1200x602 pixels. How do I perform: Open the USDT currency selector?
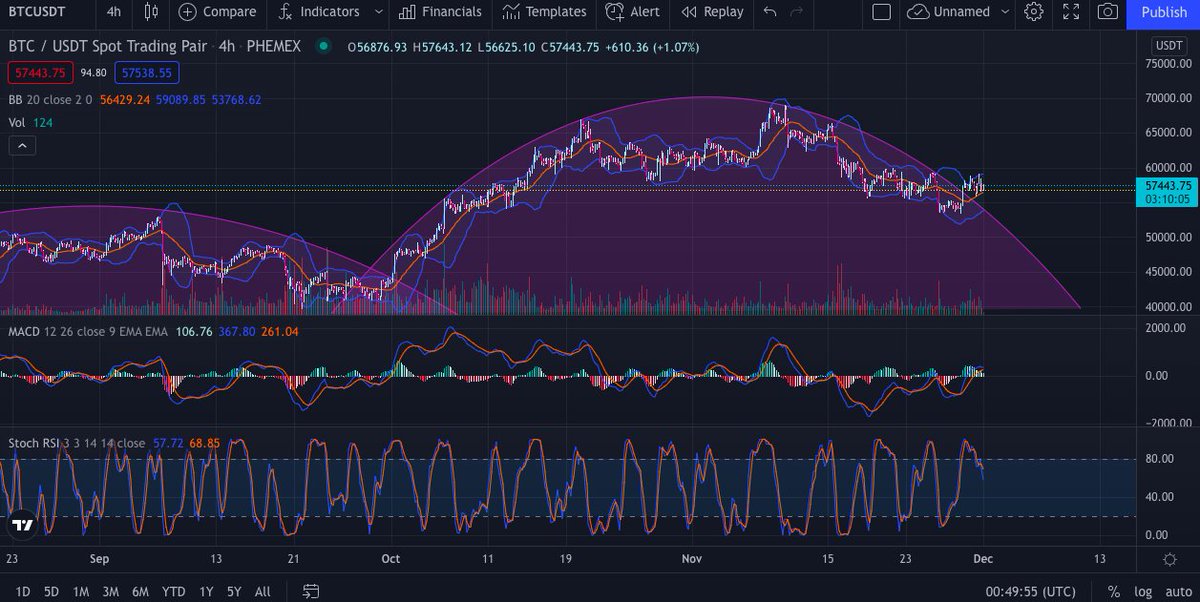pos(1168,46)
